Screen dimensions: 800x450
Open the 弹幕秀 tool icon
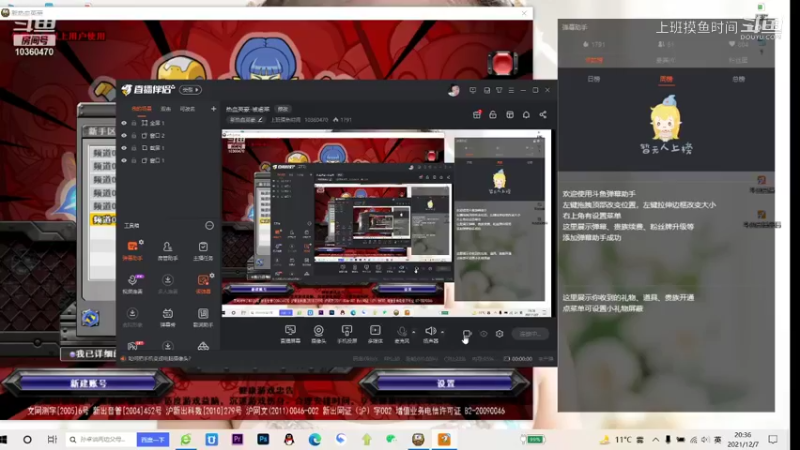pyautogui.click(x=167, y=317)
